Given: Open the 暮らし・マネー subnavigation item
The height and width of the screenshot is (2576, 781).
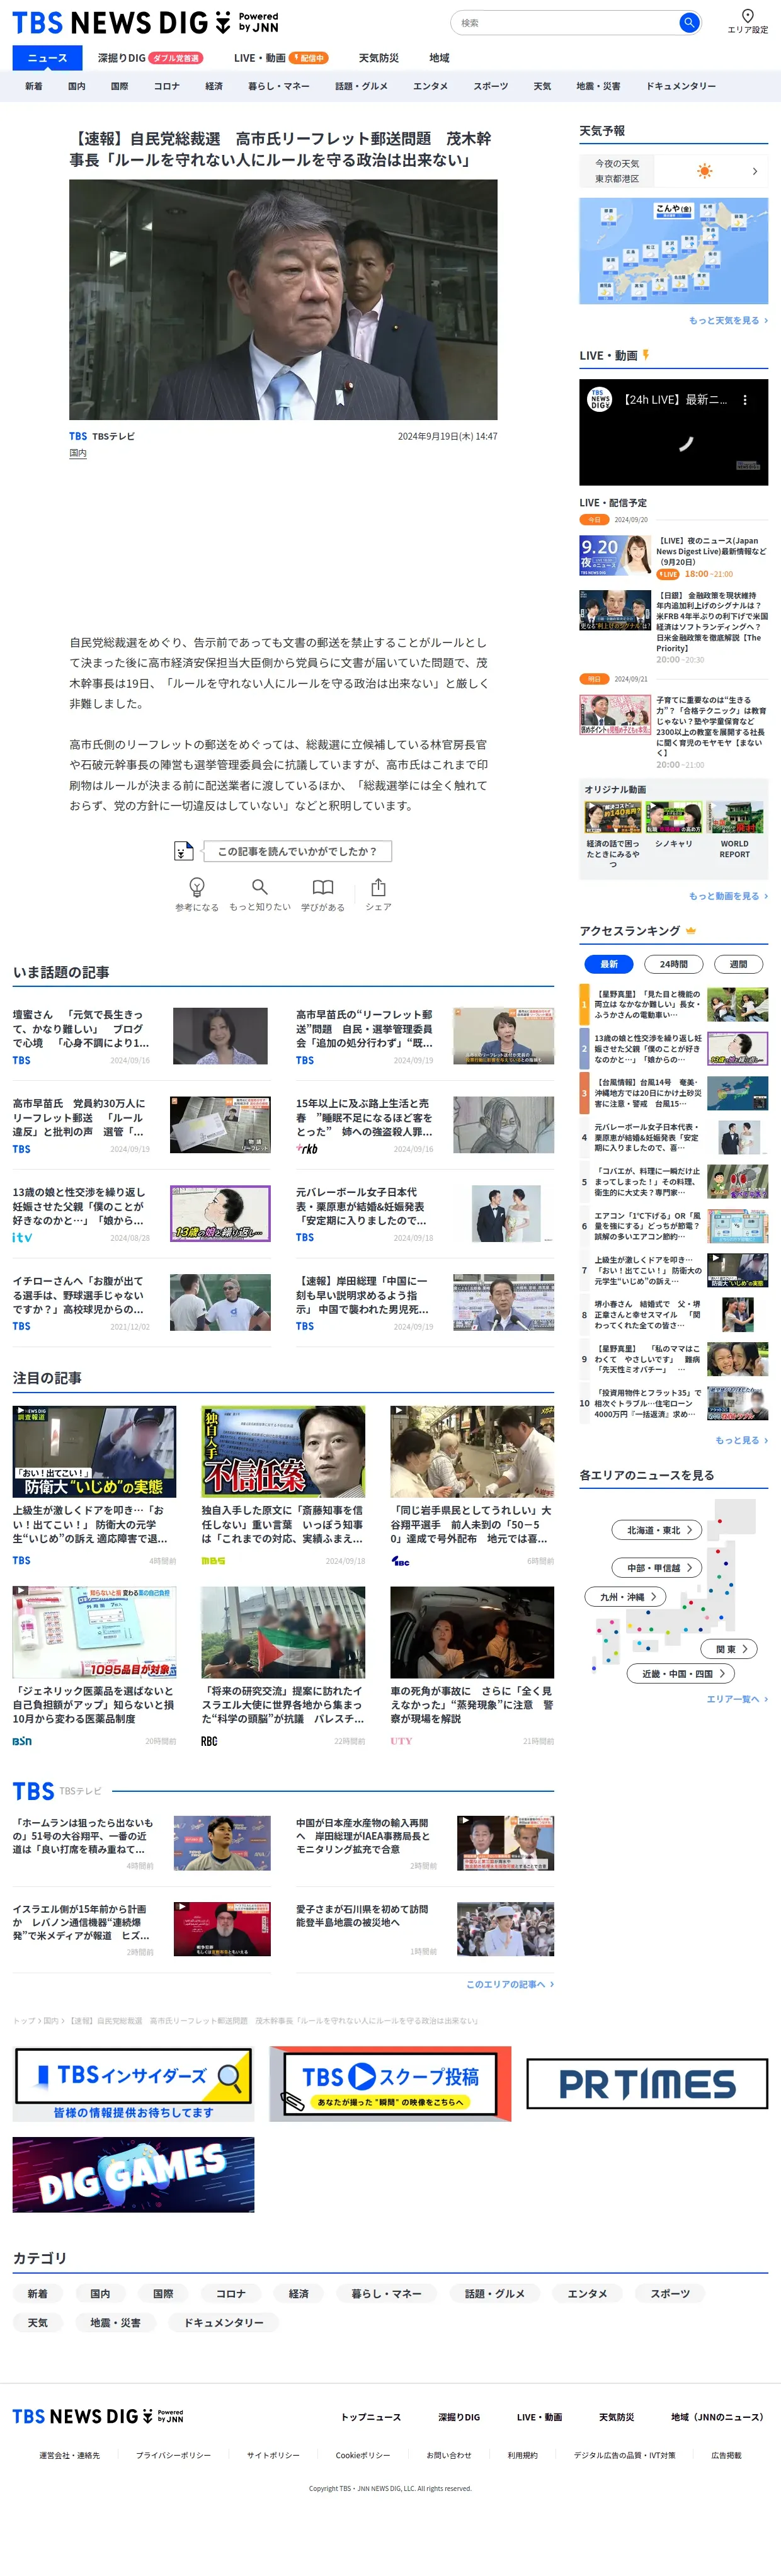Looking at the screenshot, I should point(279,86).
